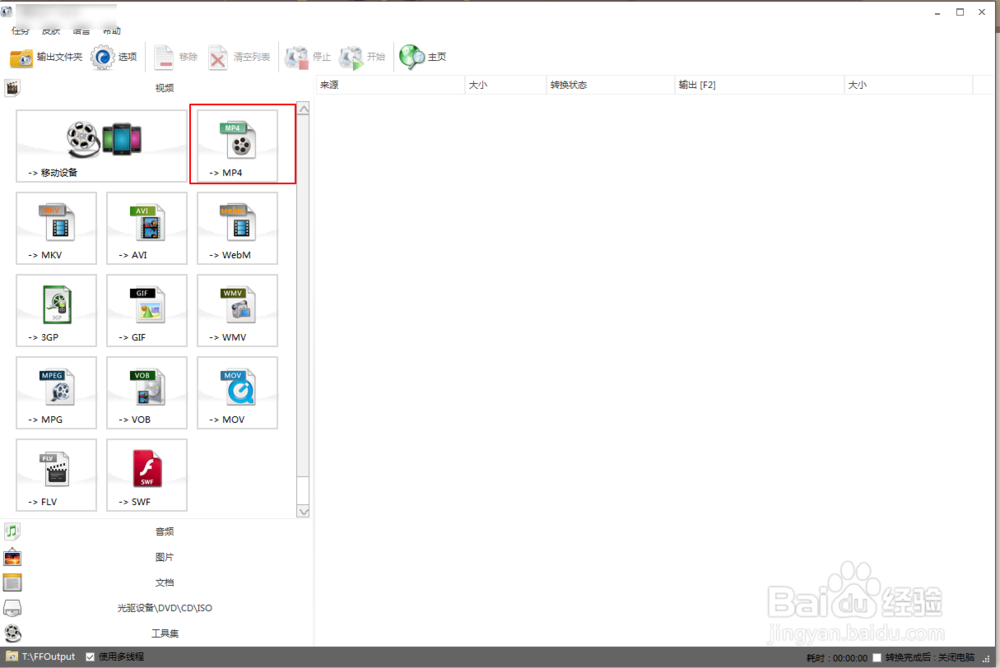Click the 清空列表 clear list button
Image resolution: width=1000 pixels, height=668 pixels.
(239, 57)
